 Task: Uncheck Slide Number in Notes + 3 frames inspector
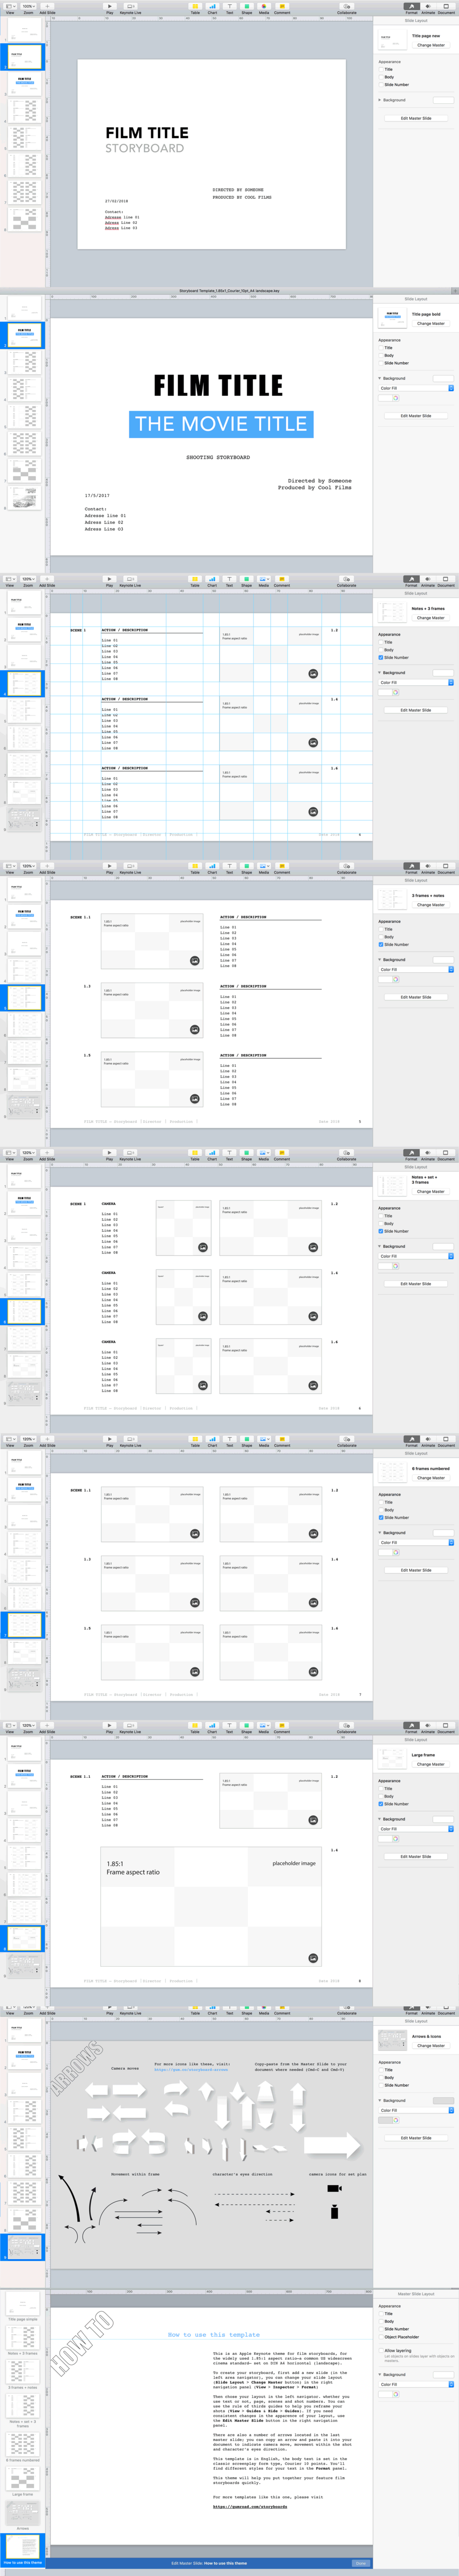[x=380, y=658]
